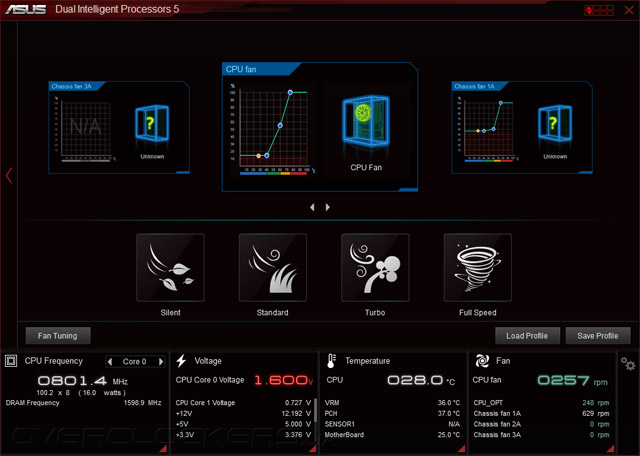
Task: Open the settings gears icon
Action: [628, 363]
